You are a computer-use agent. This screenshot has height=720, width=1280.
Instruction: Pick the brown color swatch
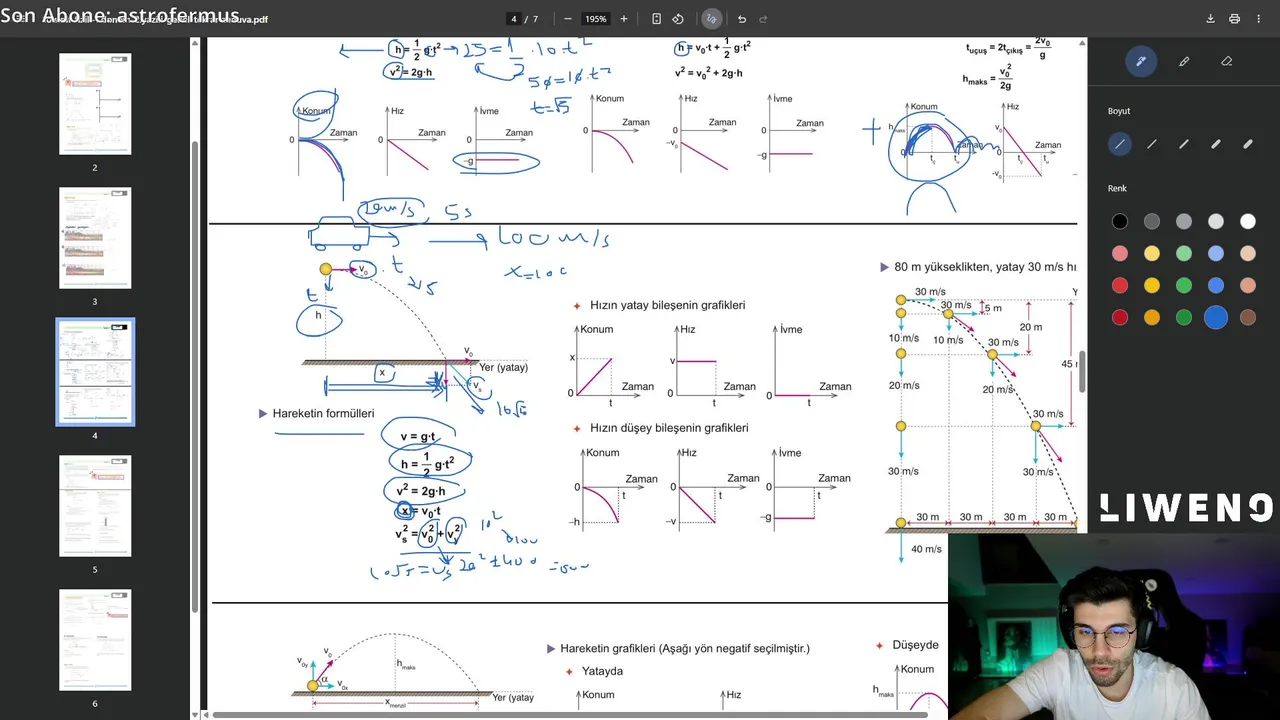tap(1248, 318)
